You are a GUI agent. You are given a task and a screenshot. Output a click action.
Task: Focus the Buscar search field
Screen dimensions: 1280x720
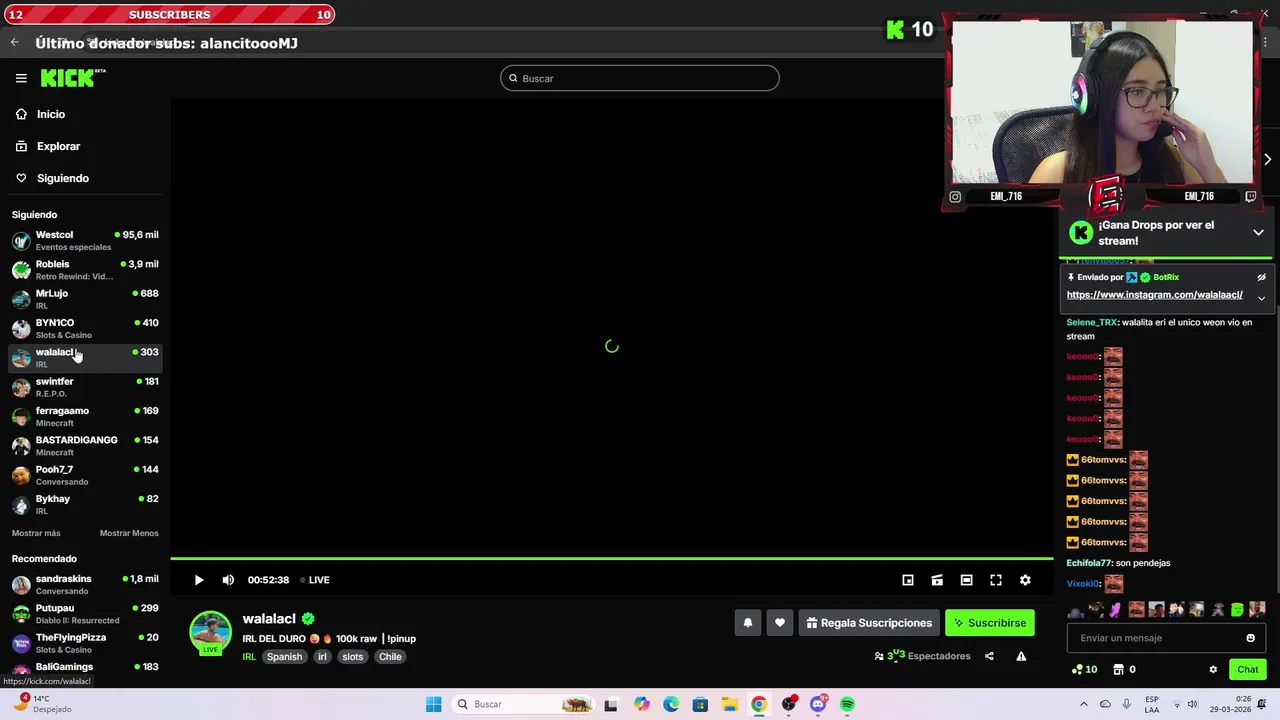click(x=640, y=78)
